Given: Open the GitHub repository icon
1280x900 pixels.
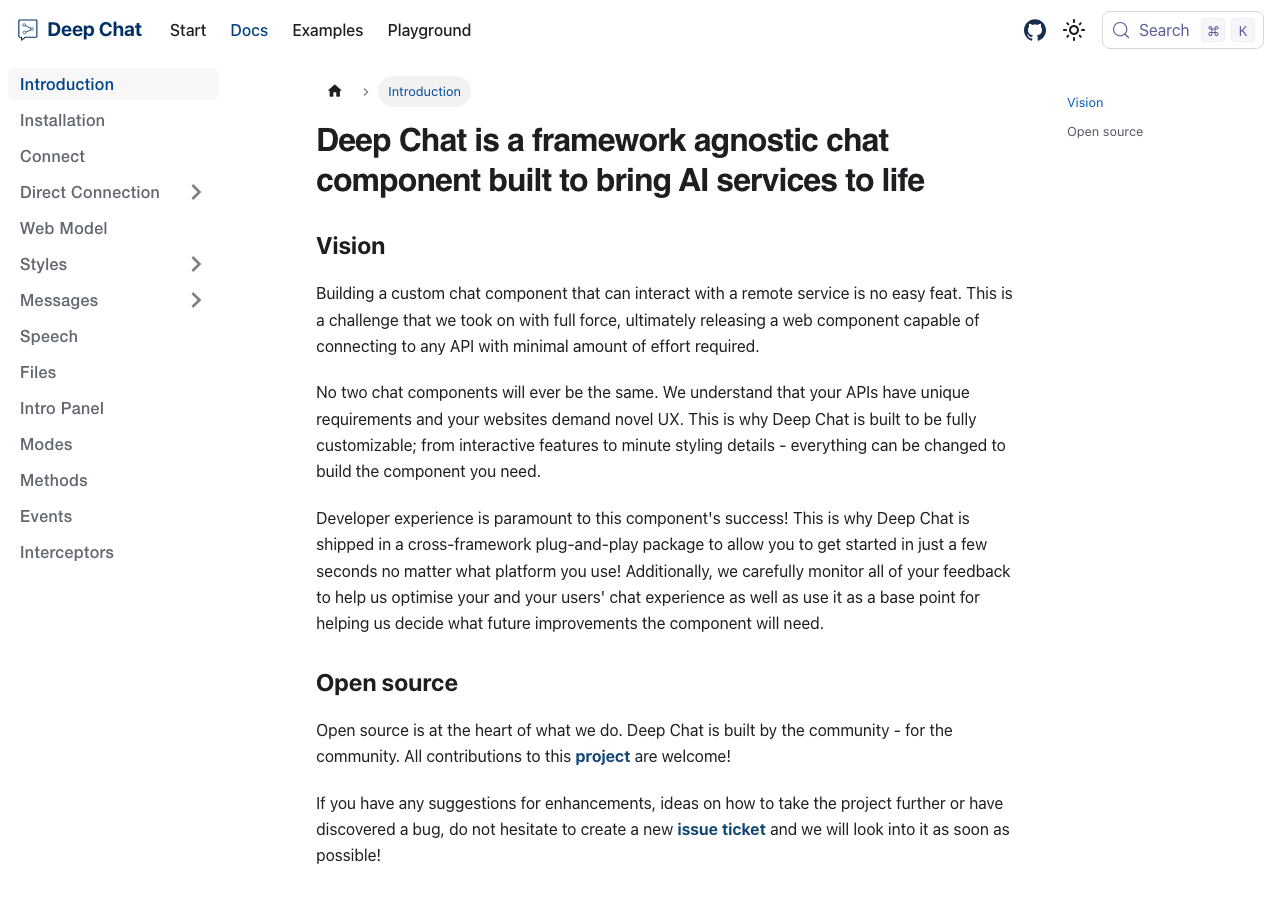Looking at the screenshot, I should coord(1035,30).
